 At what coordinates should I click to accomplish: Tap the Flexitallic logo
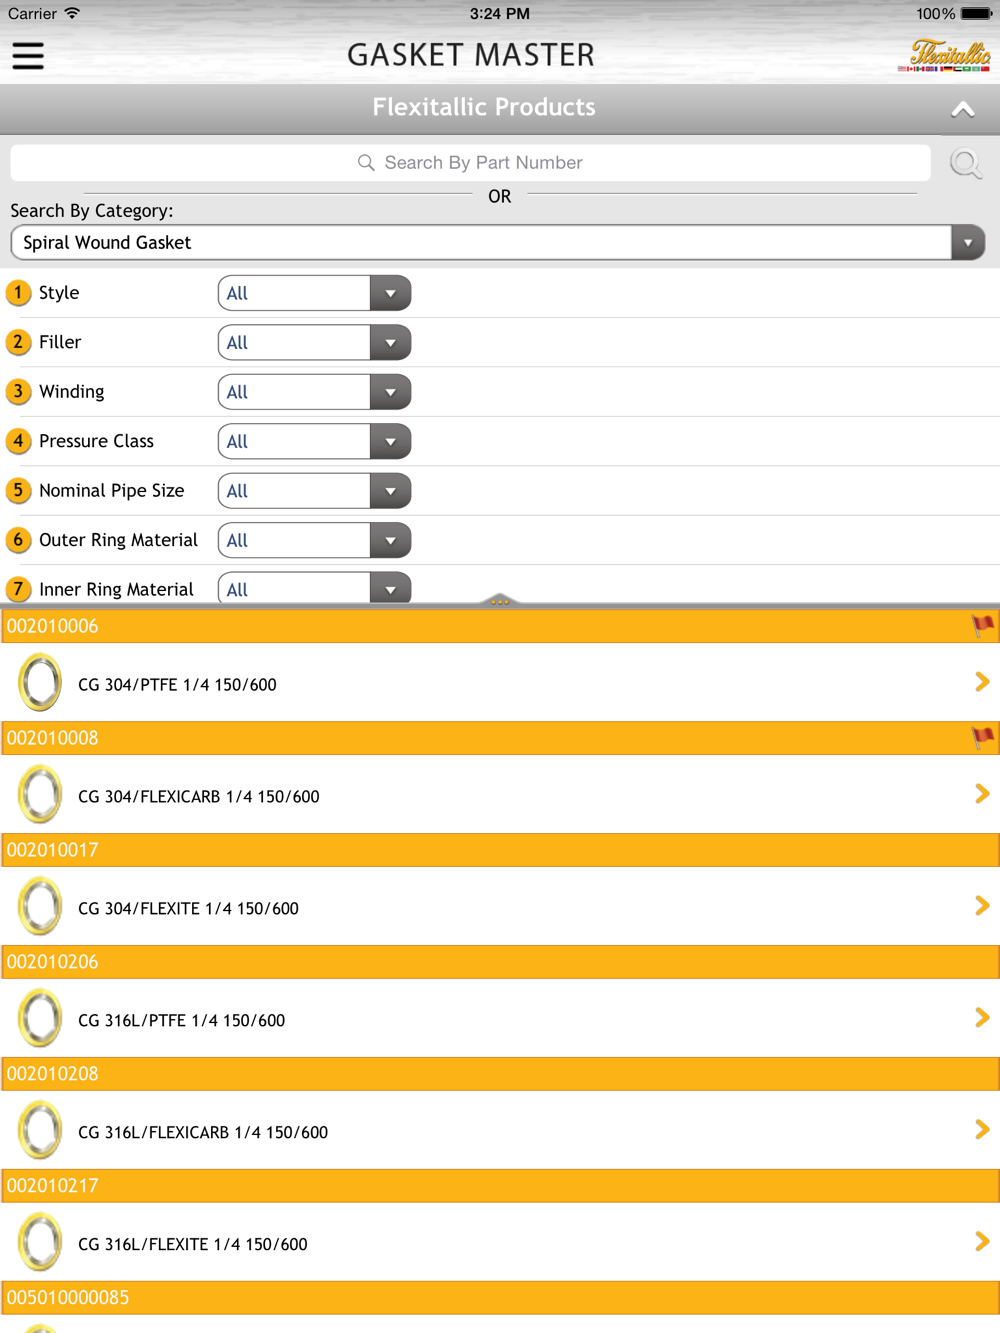point(944,56)
